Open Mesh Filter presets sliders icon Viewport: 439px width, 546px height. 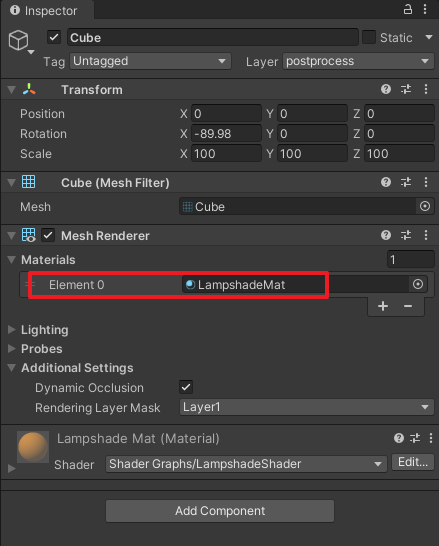(406, 182)
